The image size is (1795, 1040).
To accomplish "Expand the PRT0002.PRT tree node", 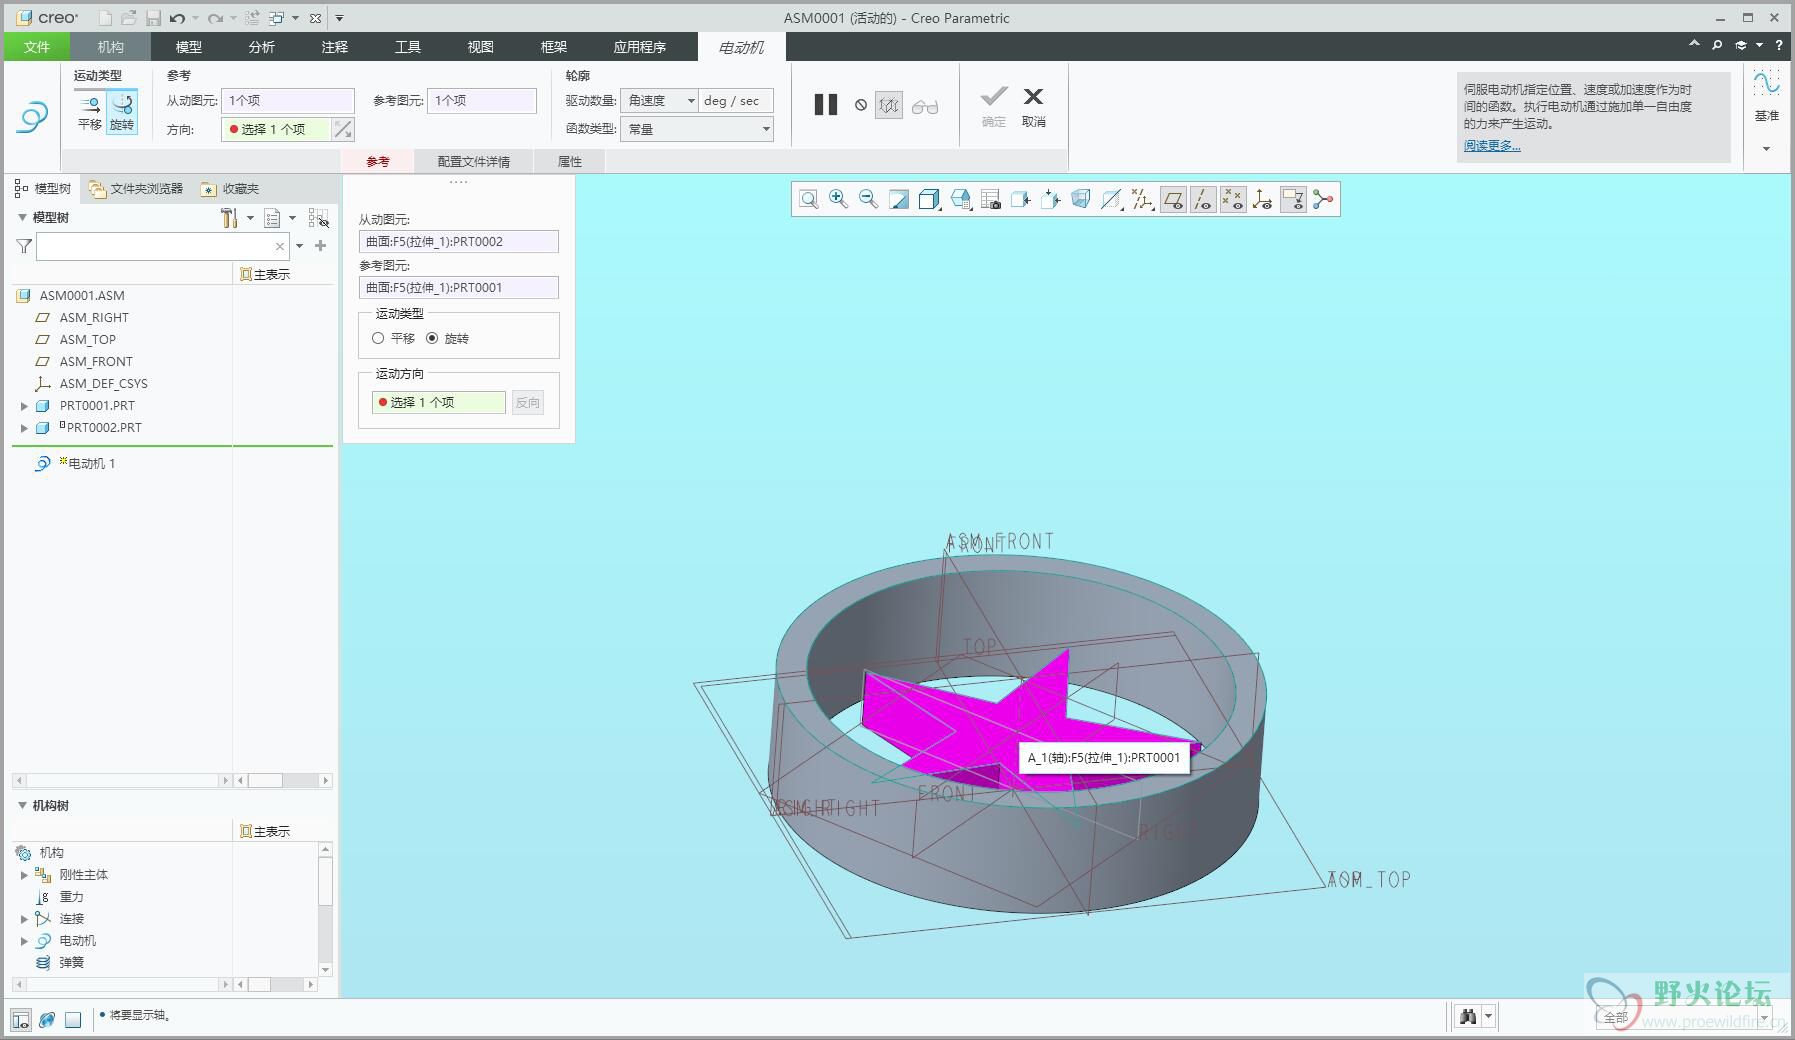I will [x=24, y=428].
